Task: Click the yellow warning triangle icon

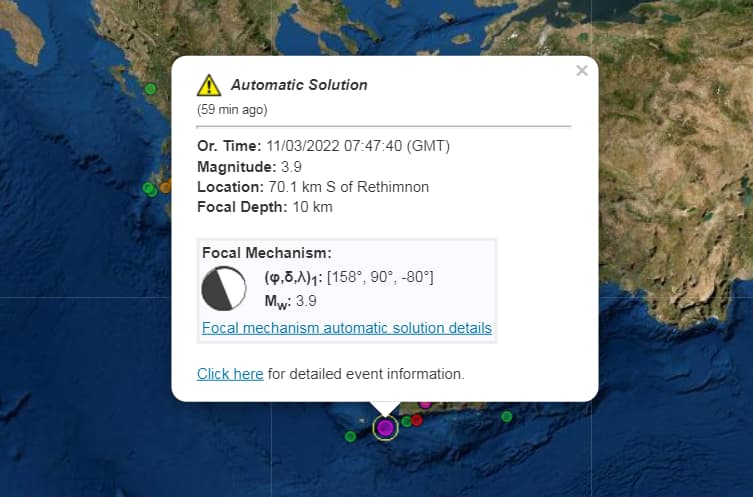Action: coord(208,85)
